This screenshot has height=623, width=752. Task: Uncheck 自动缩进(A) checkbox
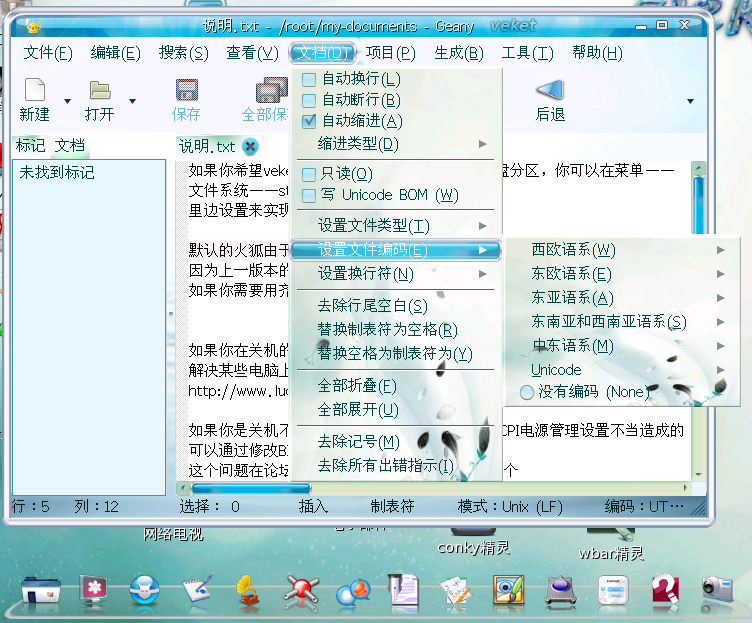(309, 121)
